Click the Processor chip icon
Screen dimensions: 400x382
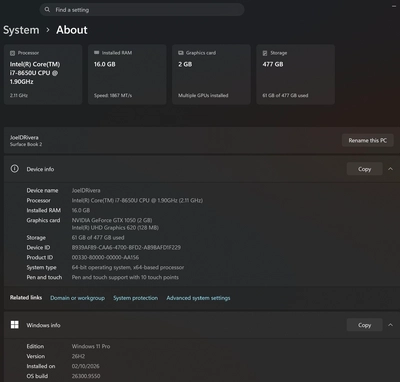coord(12,53)
